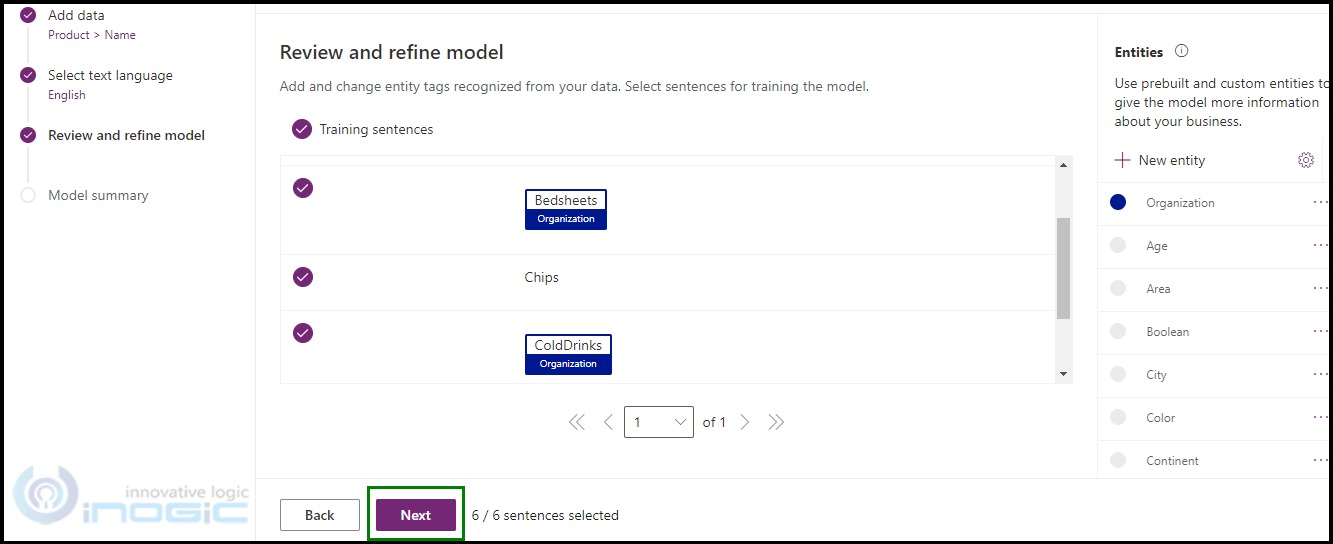1333x544 pixels.
Task: Go to the first page arrow
Action: [577, 422]
